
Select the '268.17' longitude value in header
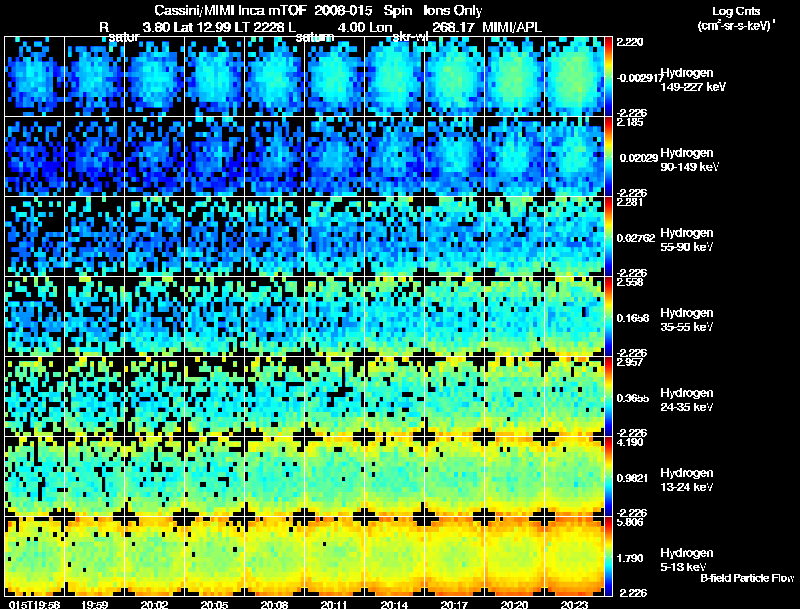[x=453, y=28]
